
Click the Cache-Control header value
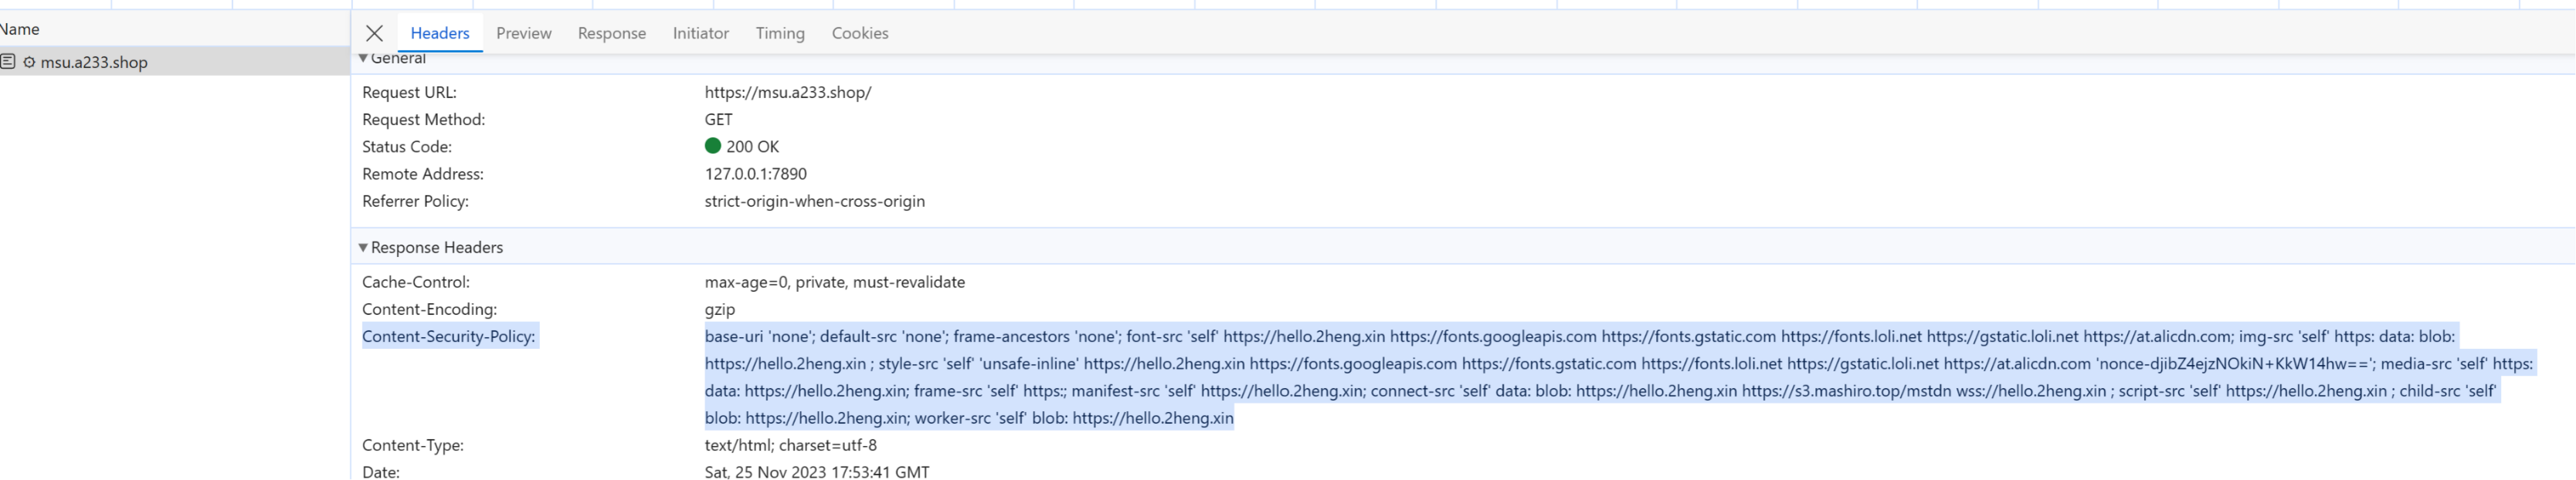(x=834, y=282)
